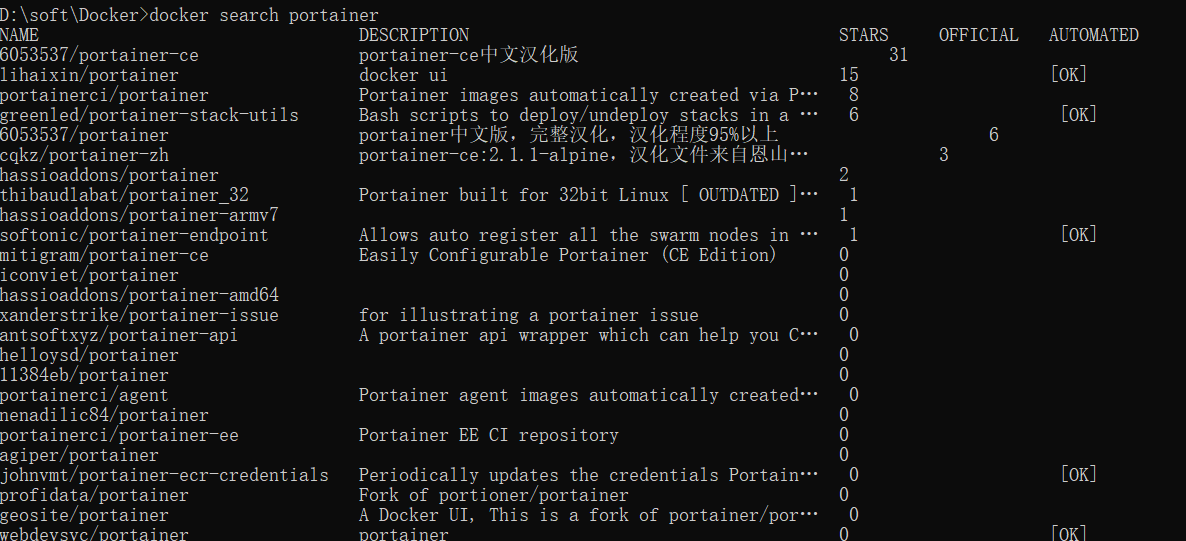Click the "Portainer EE CI repository" description
This screenshot has width=1186, height=541.
[x=488, y=435]
